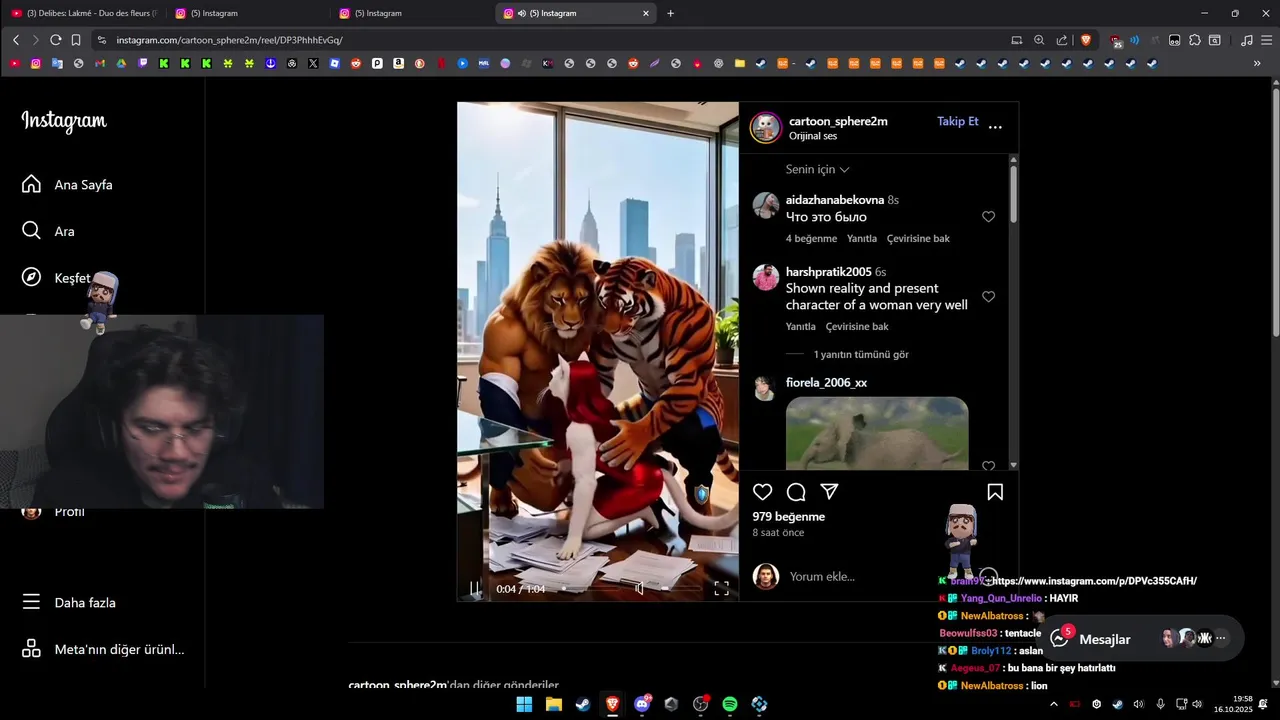The height and width of the screenshot is (720, 1280).
Task: Save the reel with the bookmark icon
Action: [995, 492]
